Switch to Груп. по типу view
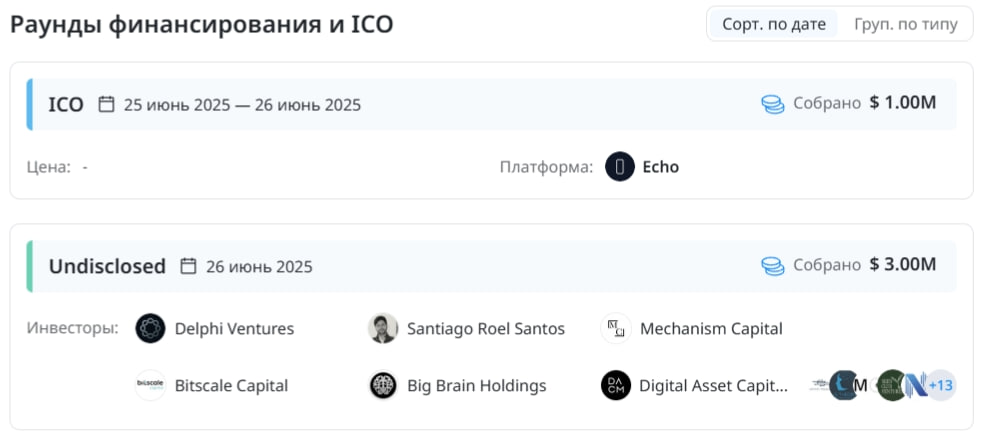This screenshot has width=998, height=437. tap(906, 24)
